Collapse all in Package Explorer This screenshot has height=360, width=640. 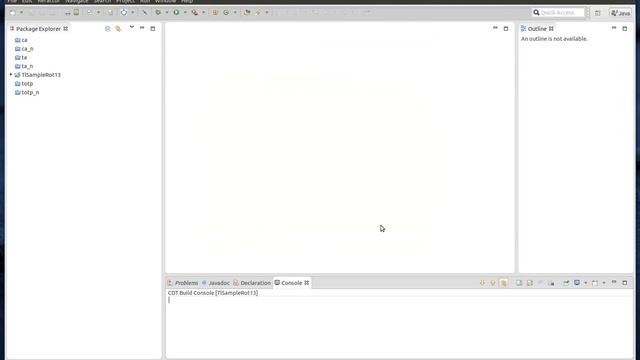(x=107, y=29)
